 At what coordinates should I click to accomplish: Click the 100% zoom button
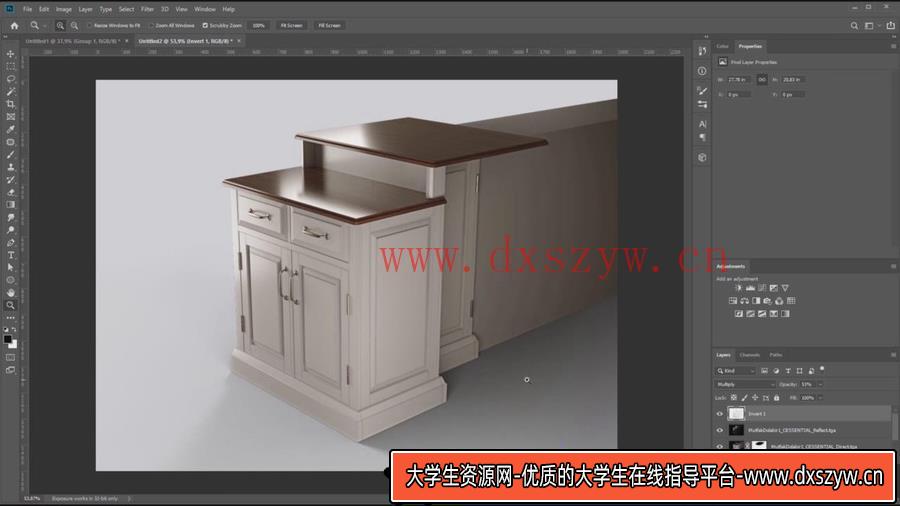point(259,26)
